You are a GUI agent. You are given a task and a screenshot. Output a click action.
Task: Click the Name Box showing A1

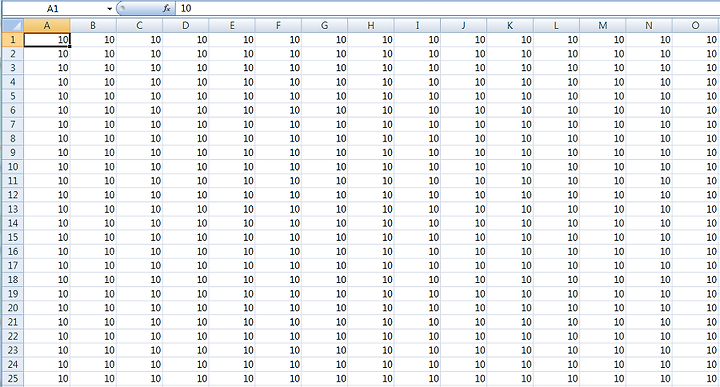[x=53, y=9]
